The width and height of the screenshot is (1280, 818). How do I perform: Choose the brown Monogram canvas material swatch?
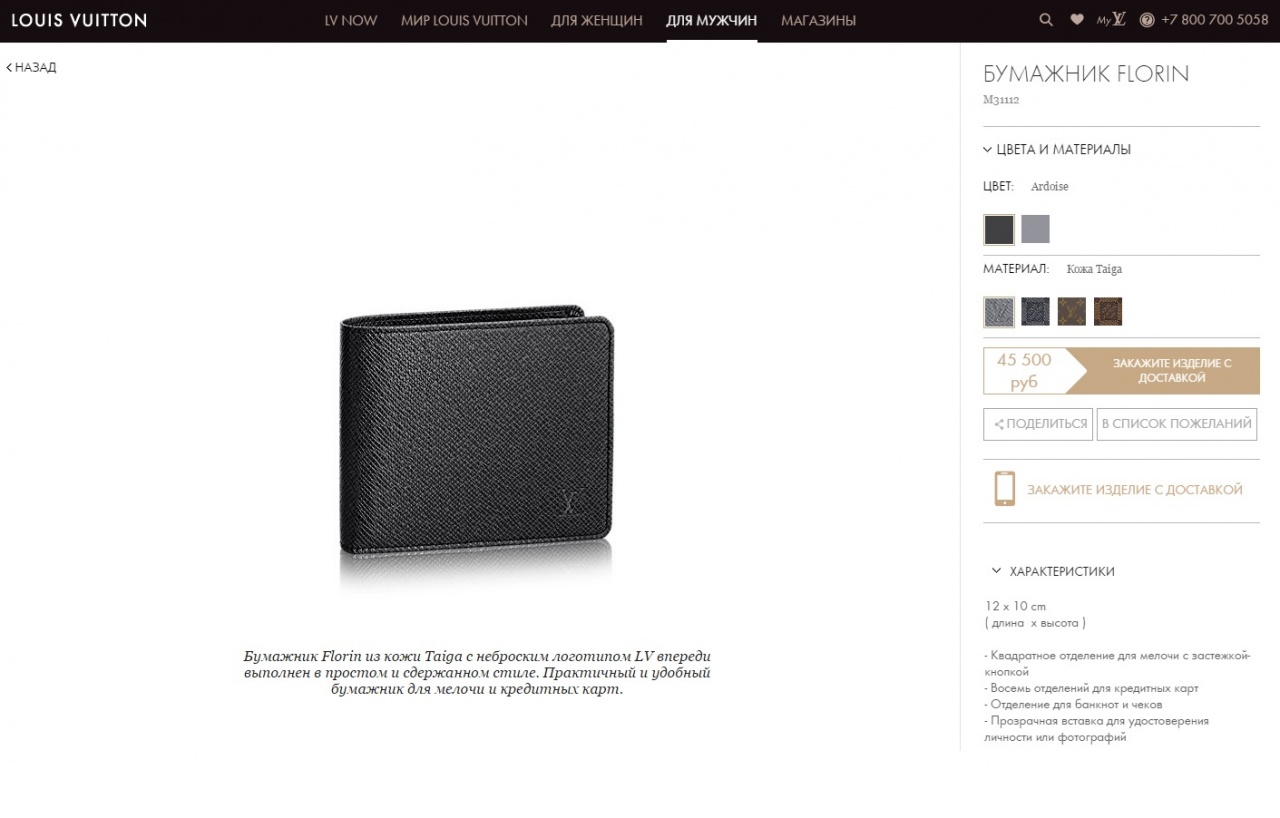1072,312
